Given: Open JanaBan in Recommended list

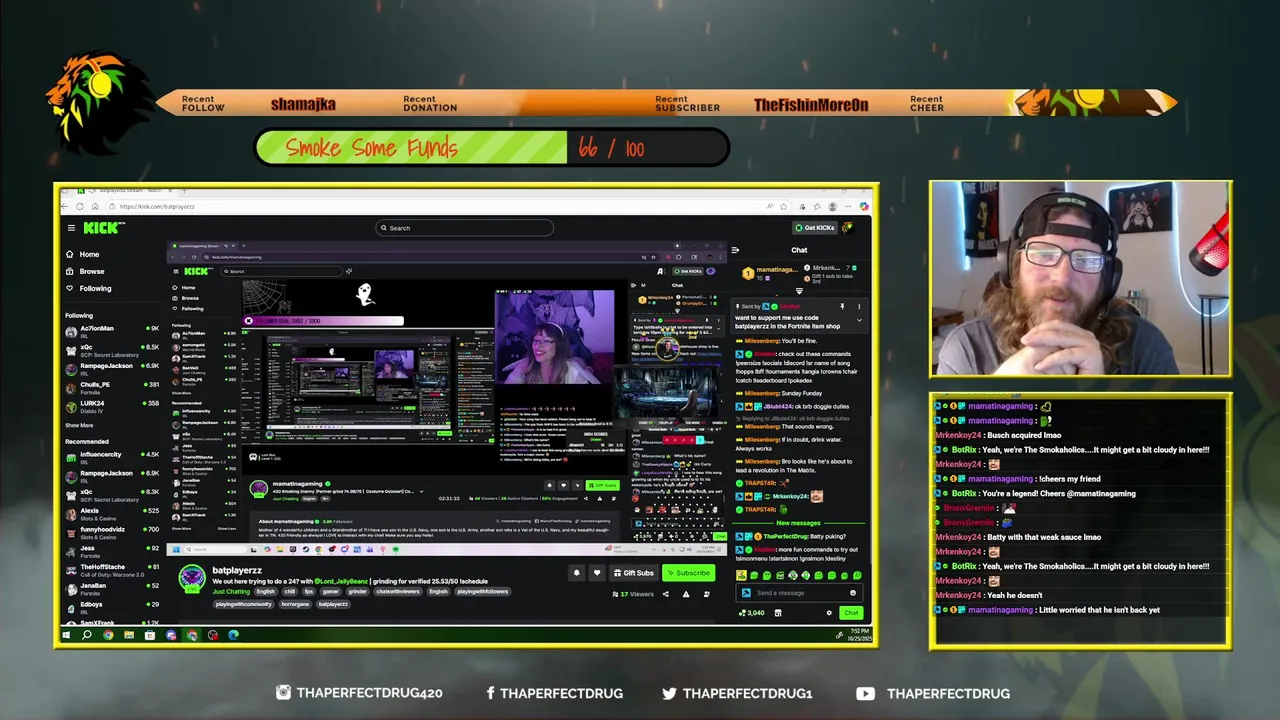Looking at the screenshot, I should click(x=112, y=589).
